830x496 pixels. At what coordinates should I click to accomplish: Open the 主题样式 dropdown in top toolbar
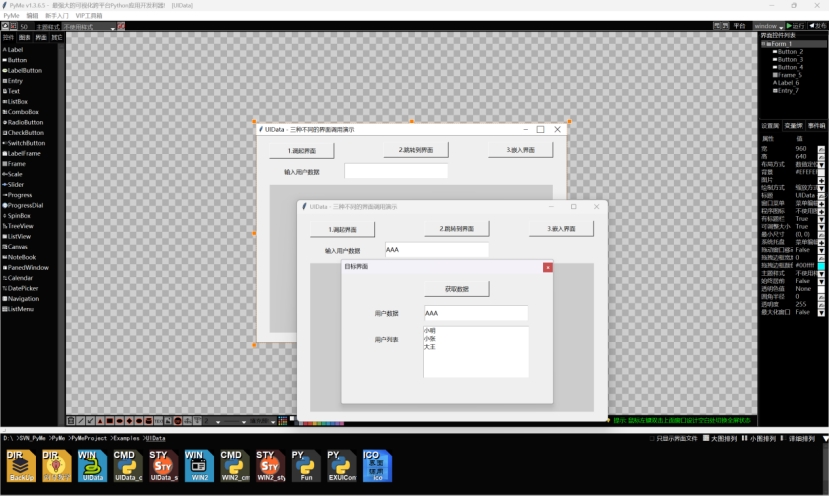tap(89, 26)
